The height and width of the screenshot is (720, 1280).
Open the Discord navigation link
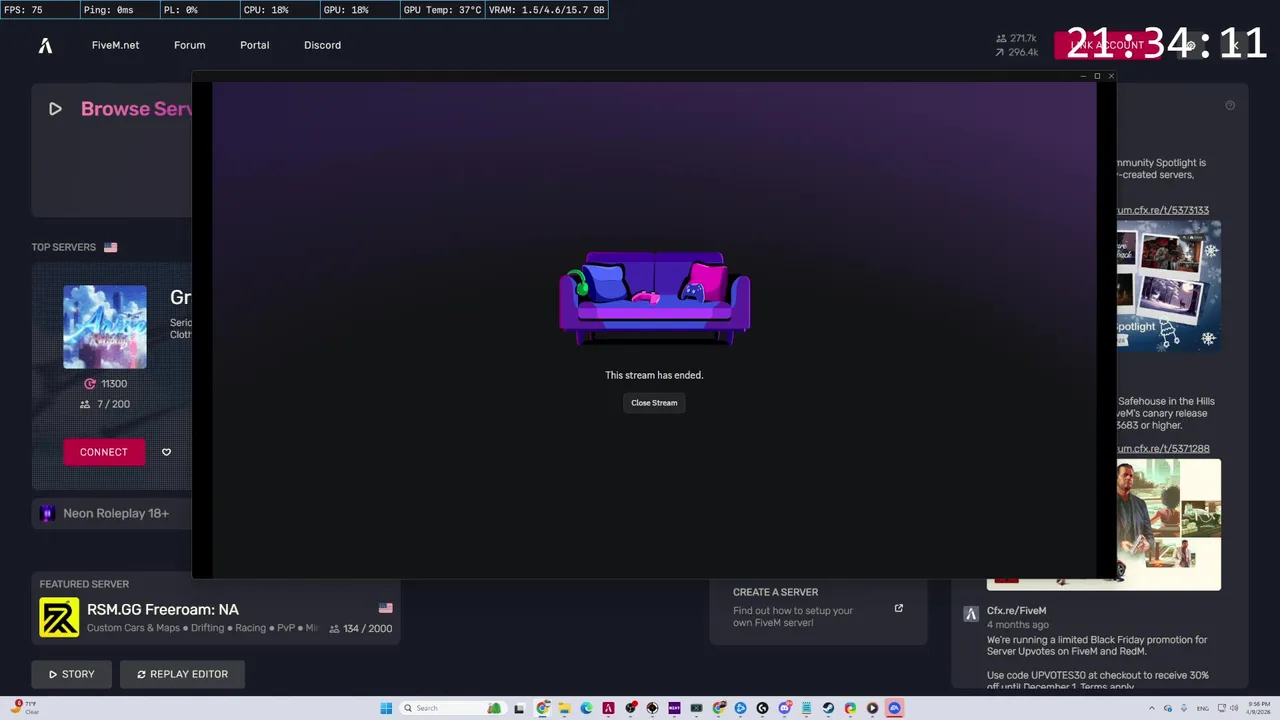322,45
